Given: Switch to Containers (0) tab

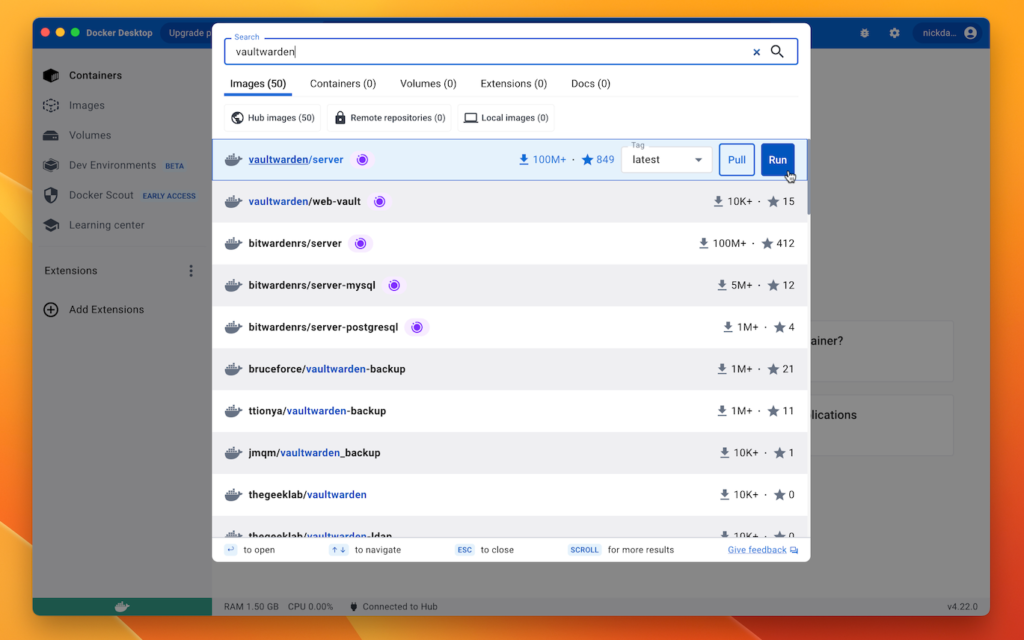Looking at the screenshot, I should [x=343, y=84].
